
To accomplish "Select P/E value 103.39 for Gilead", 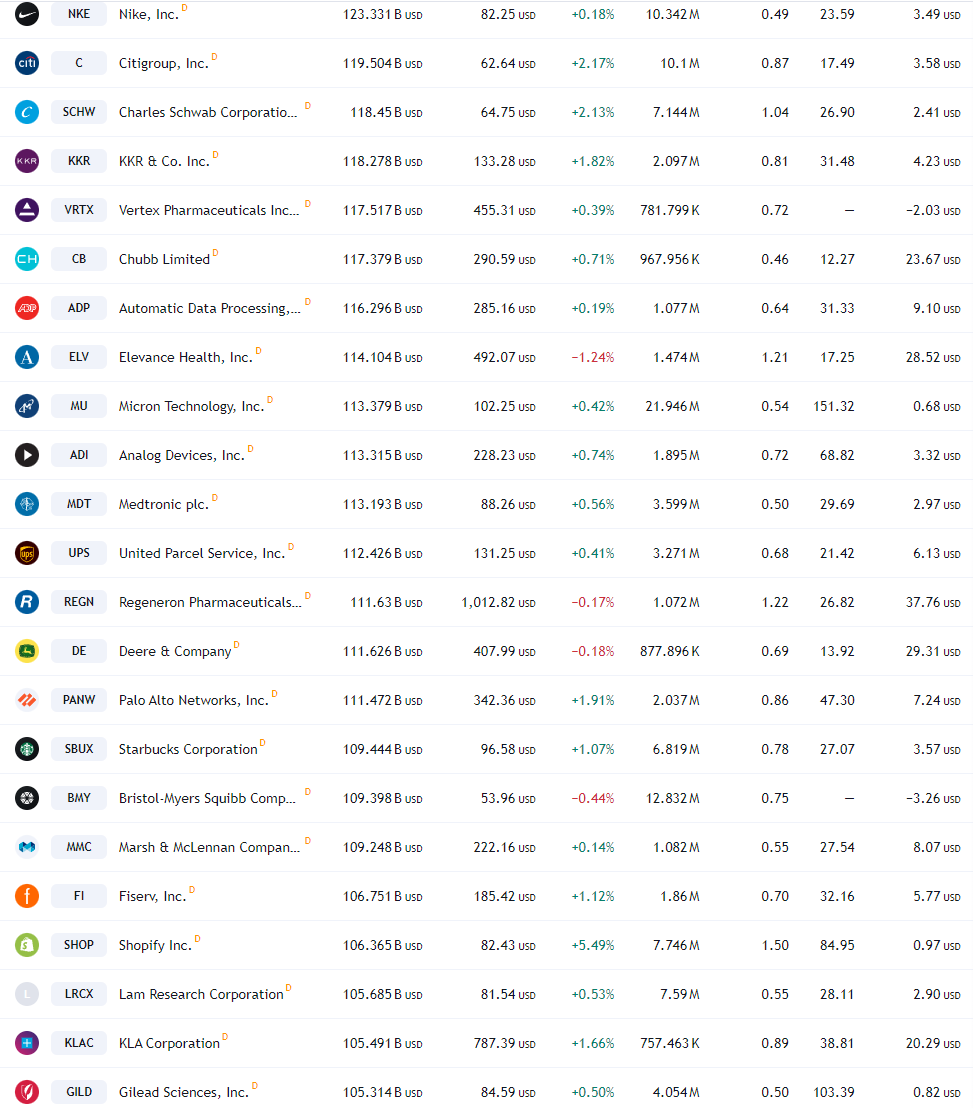I will [x=834, y=1092].
